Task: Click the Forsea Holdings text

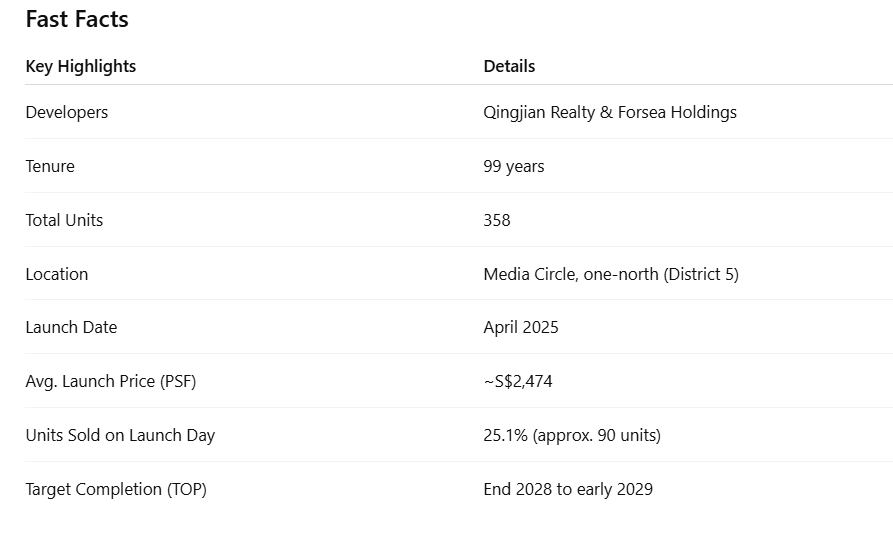Action: 677,112
